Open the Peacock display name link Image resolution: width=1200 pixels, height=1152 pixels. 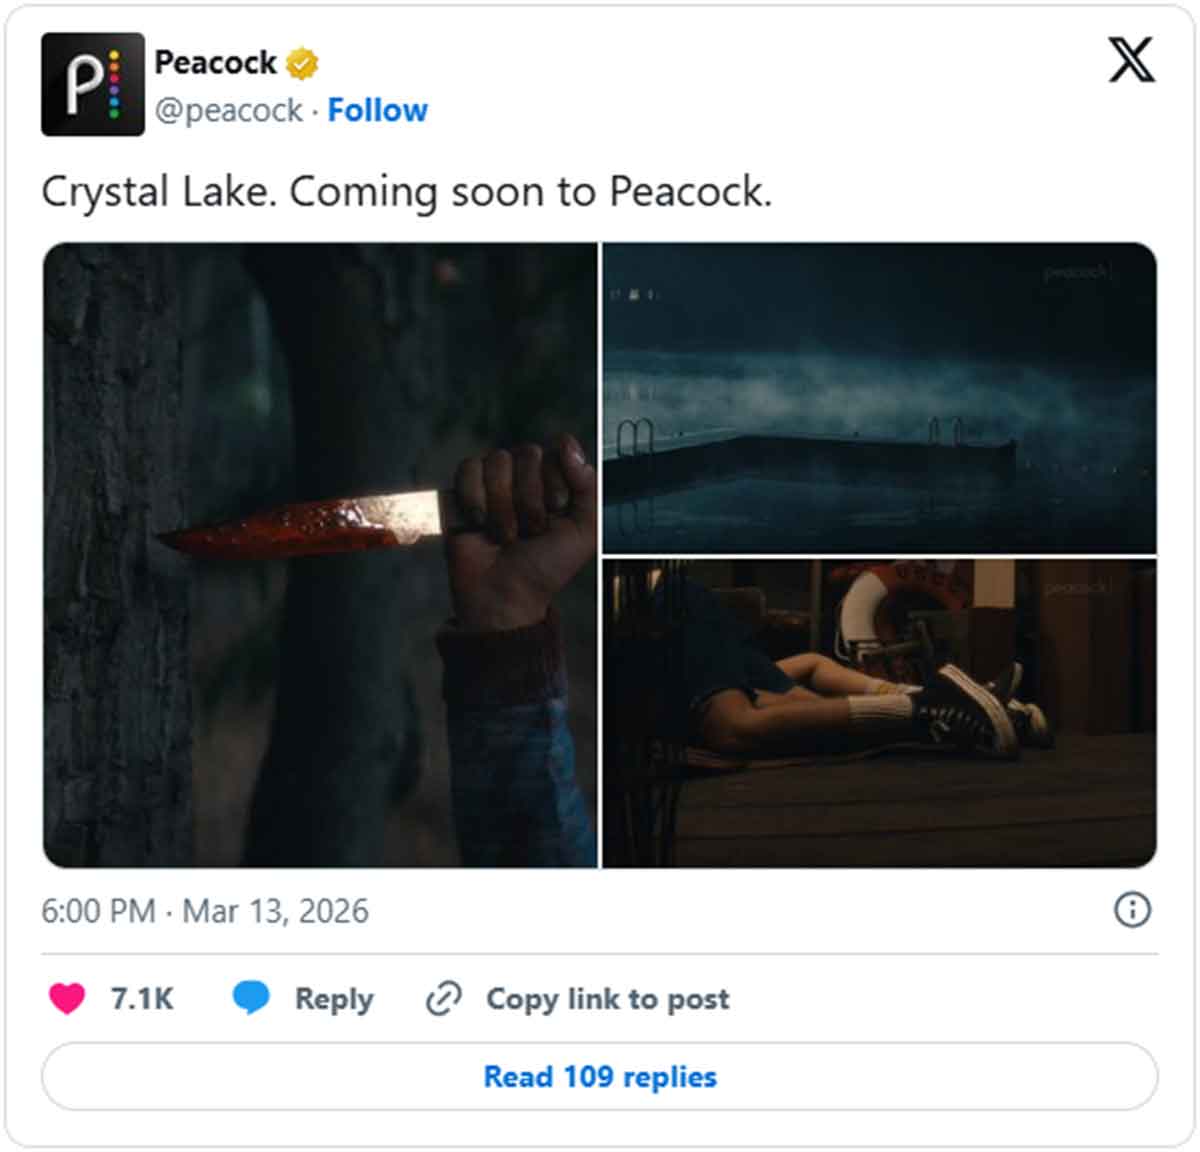coord(215,62)
